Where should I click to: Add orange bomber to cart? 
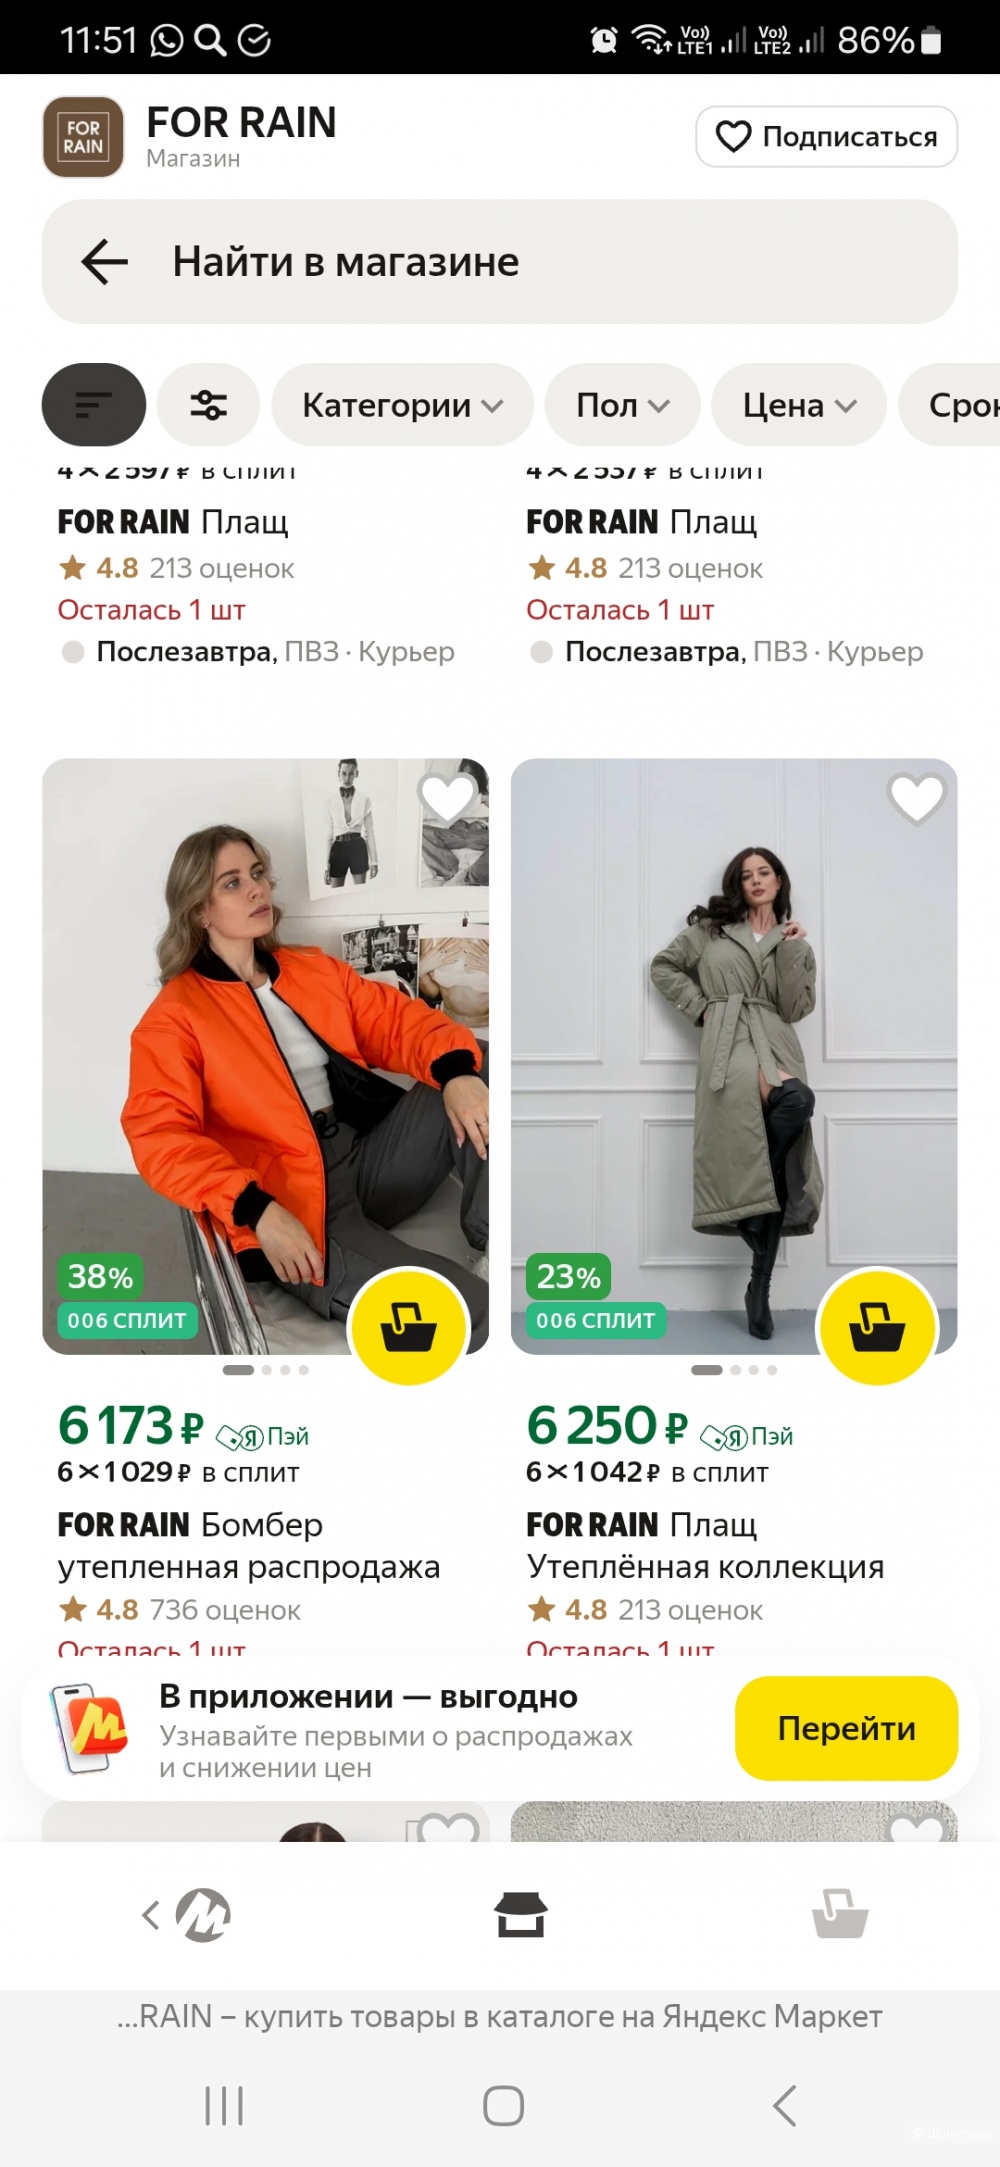pos(409,1326)
